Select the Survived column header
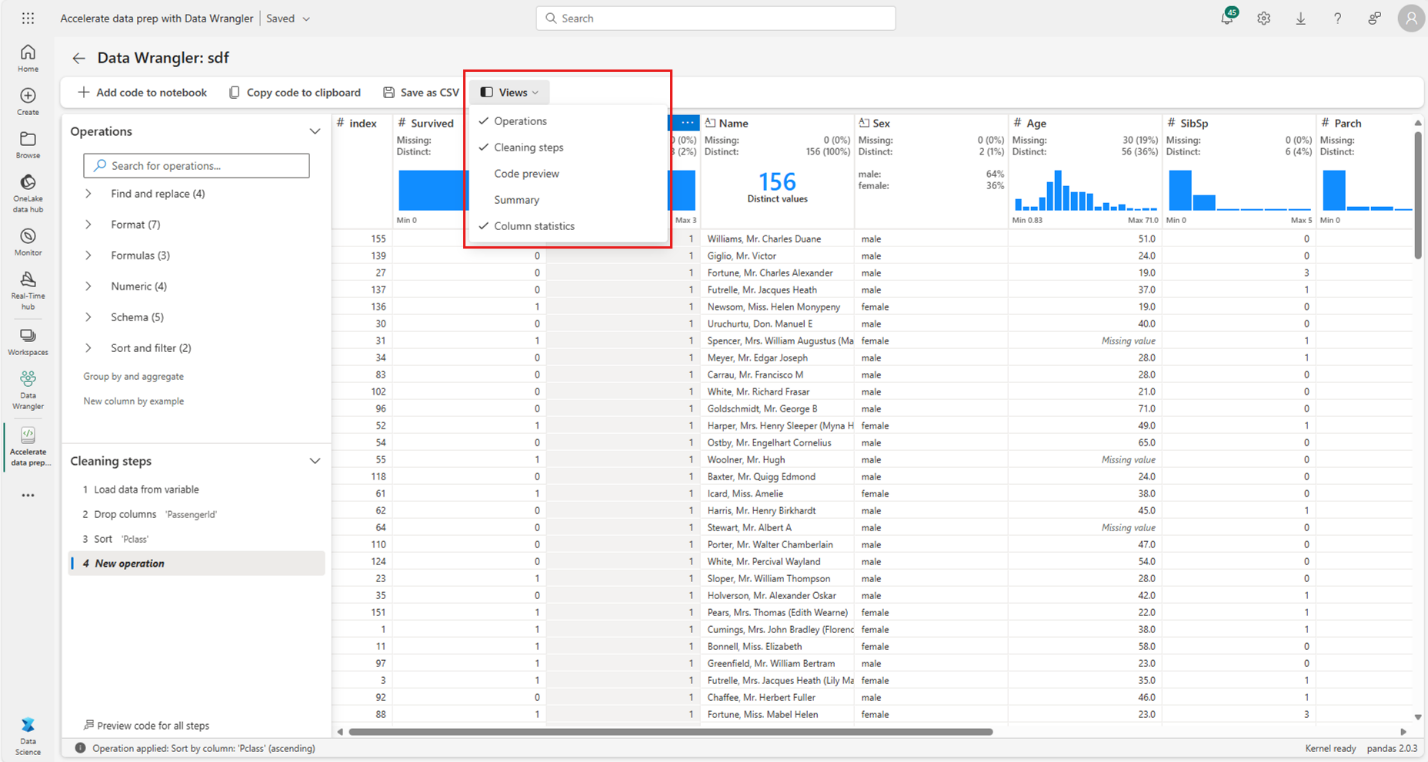The height and width of the screenshot is (762, 1428). tap(432, 123)
